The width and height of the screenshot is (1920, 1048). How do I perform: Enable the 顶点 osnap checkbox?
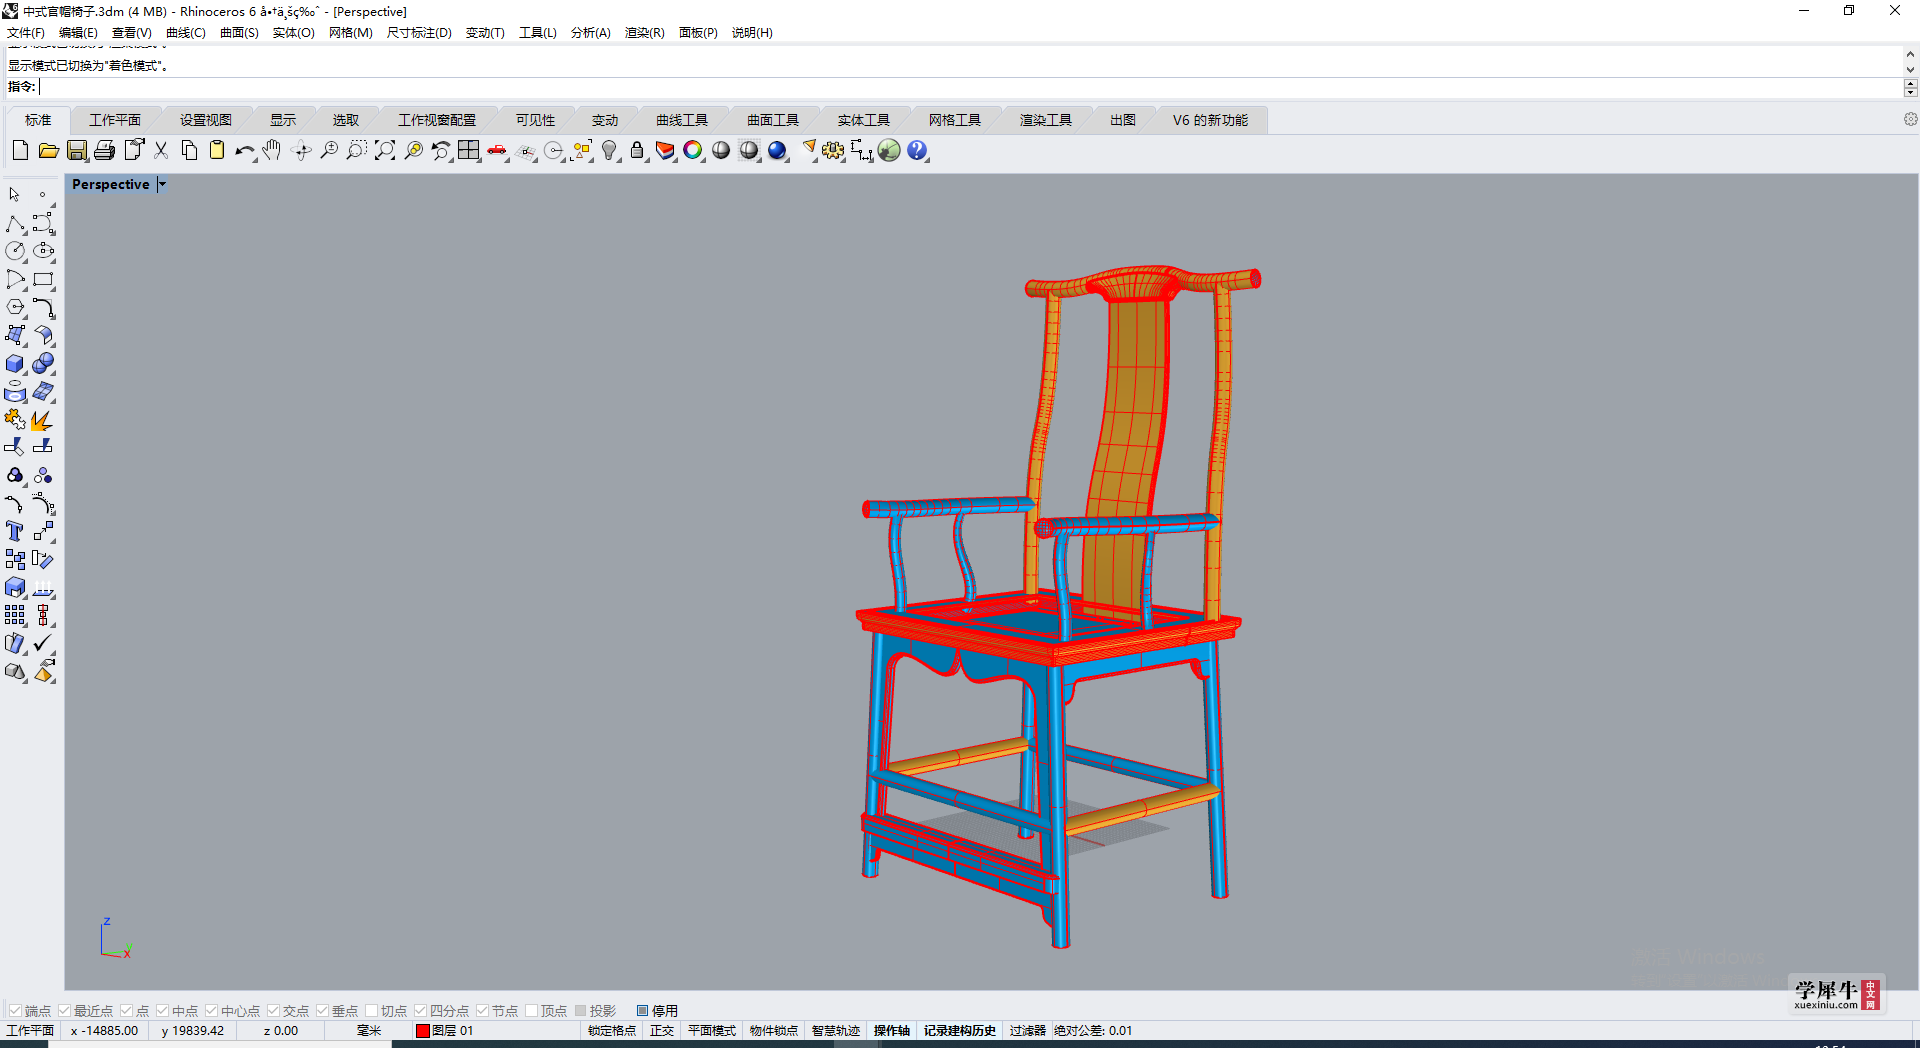point(531,1011)
